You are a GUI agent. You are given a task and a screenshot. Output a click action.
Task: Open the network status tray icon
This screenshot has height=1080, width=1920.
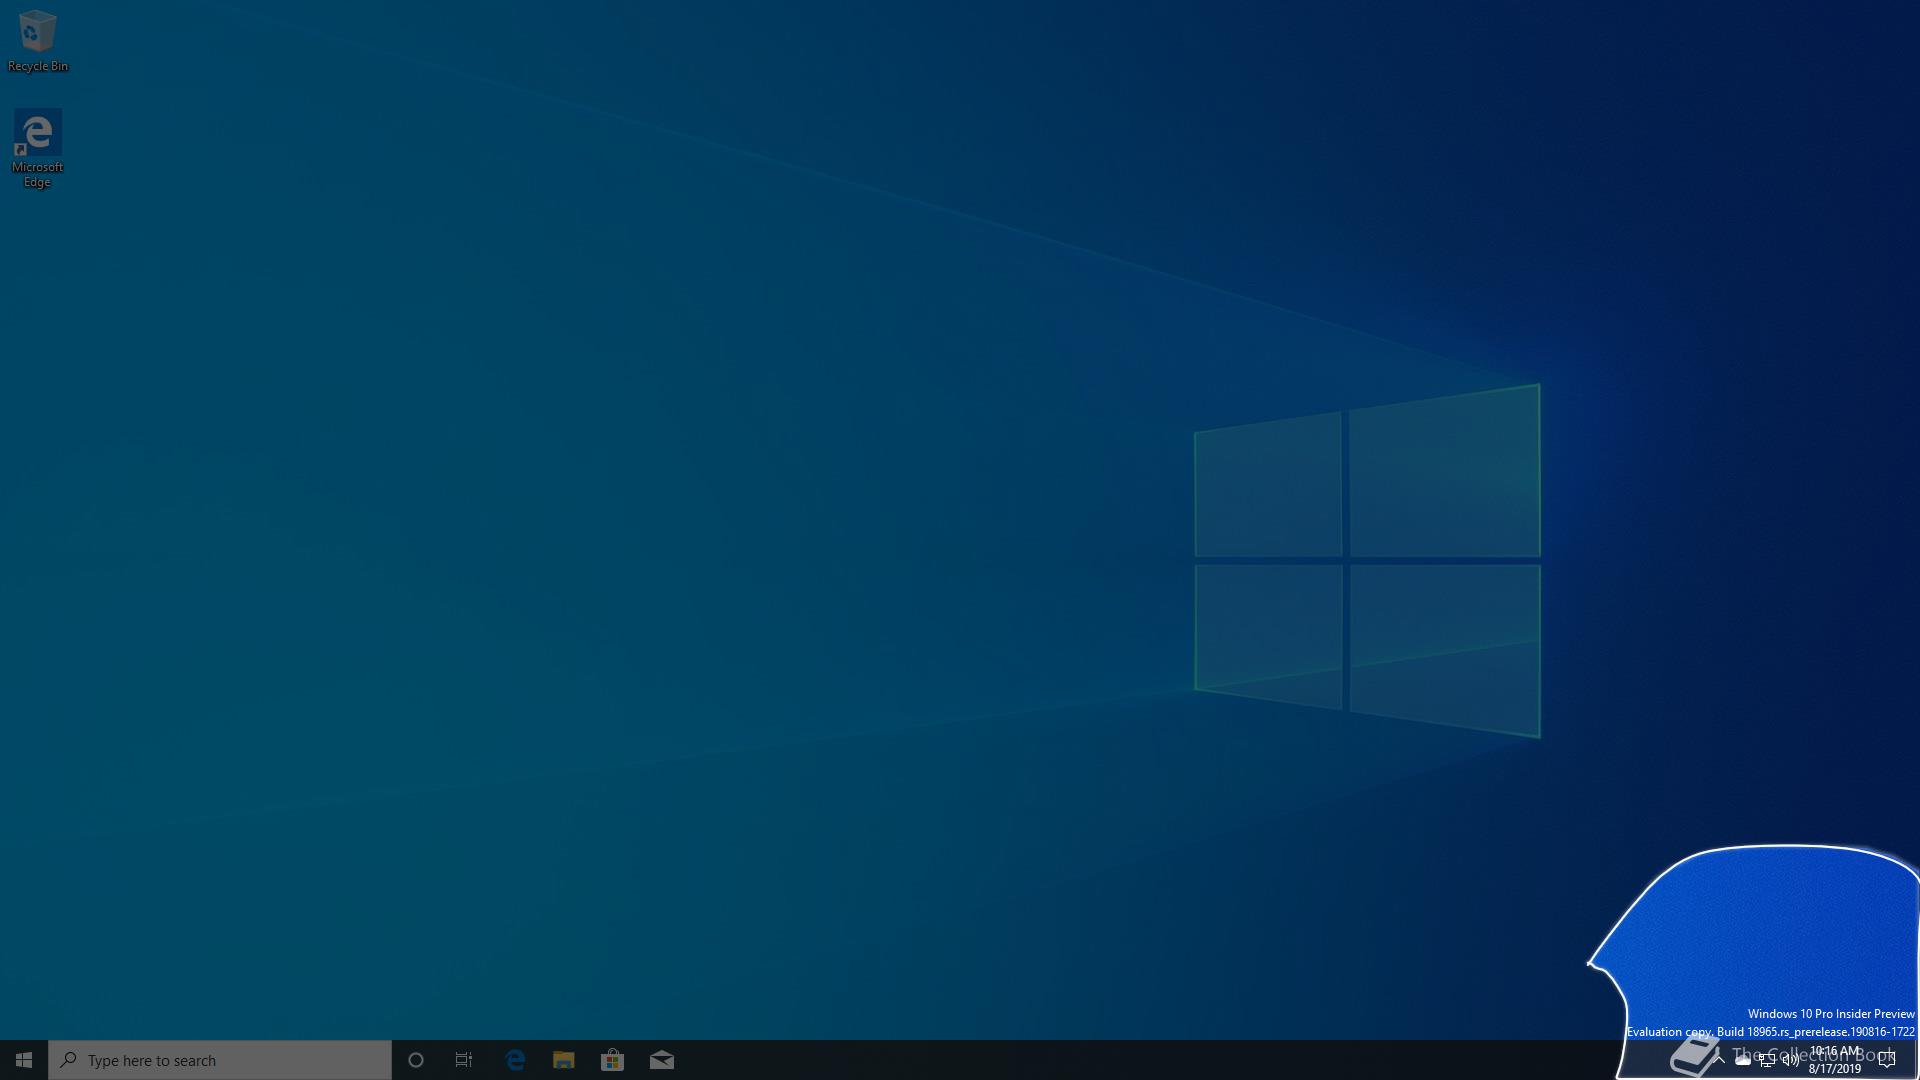(1767, 1060)
